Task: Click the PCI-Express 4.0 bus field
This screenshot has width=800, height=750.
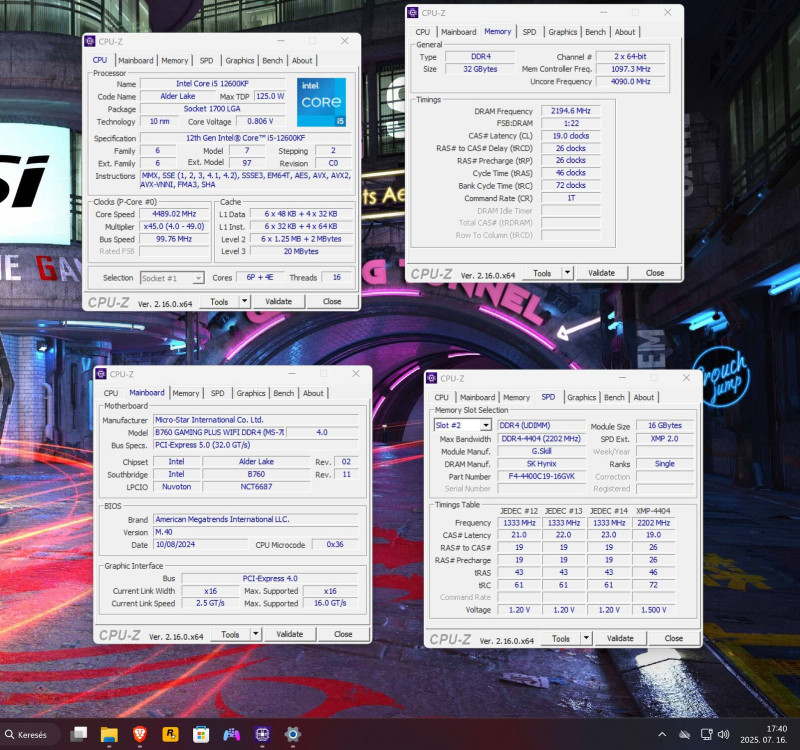Action: tap(270, 578)
